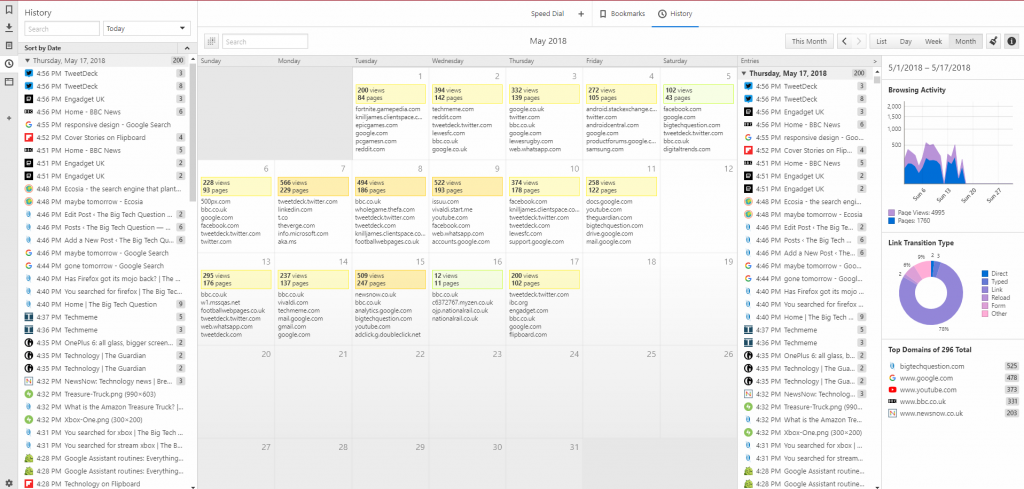Open the Today range dropdown
Image resolution: width=1024 pixels, height=489 pixels.
point(147,29)
